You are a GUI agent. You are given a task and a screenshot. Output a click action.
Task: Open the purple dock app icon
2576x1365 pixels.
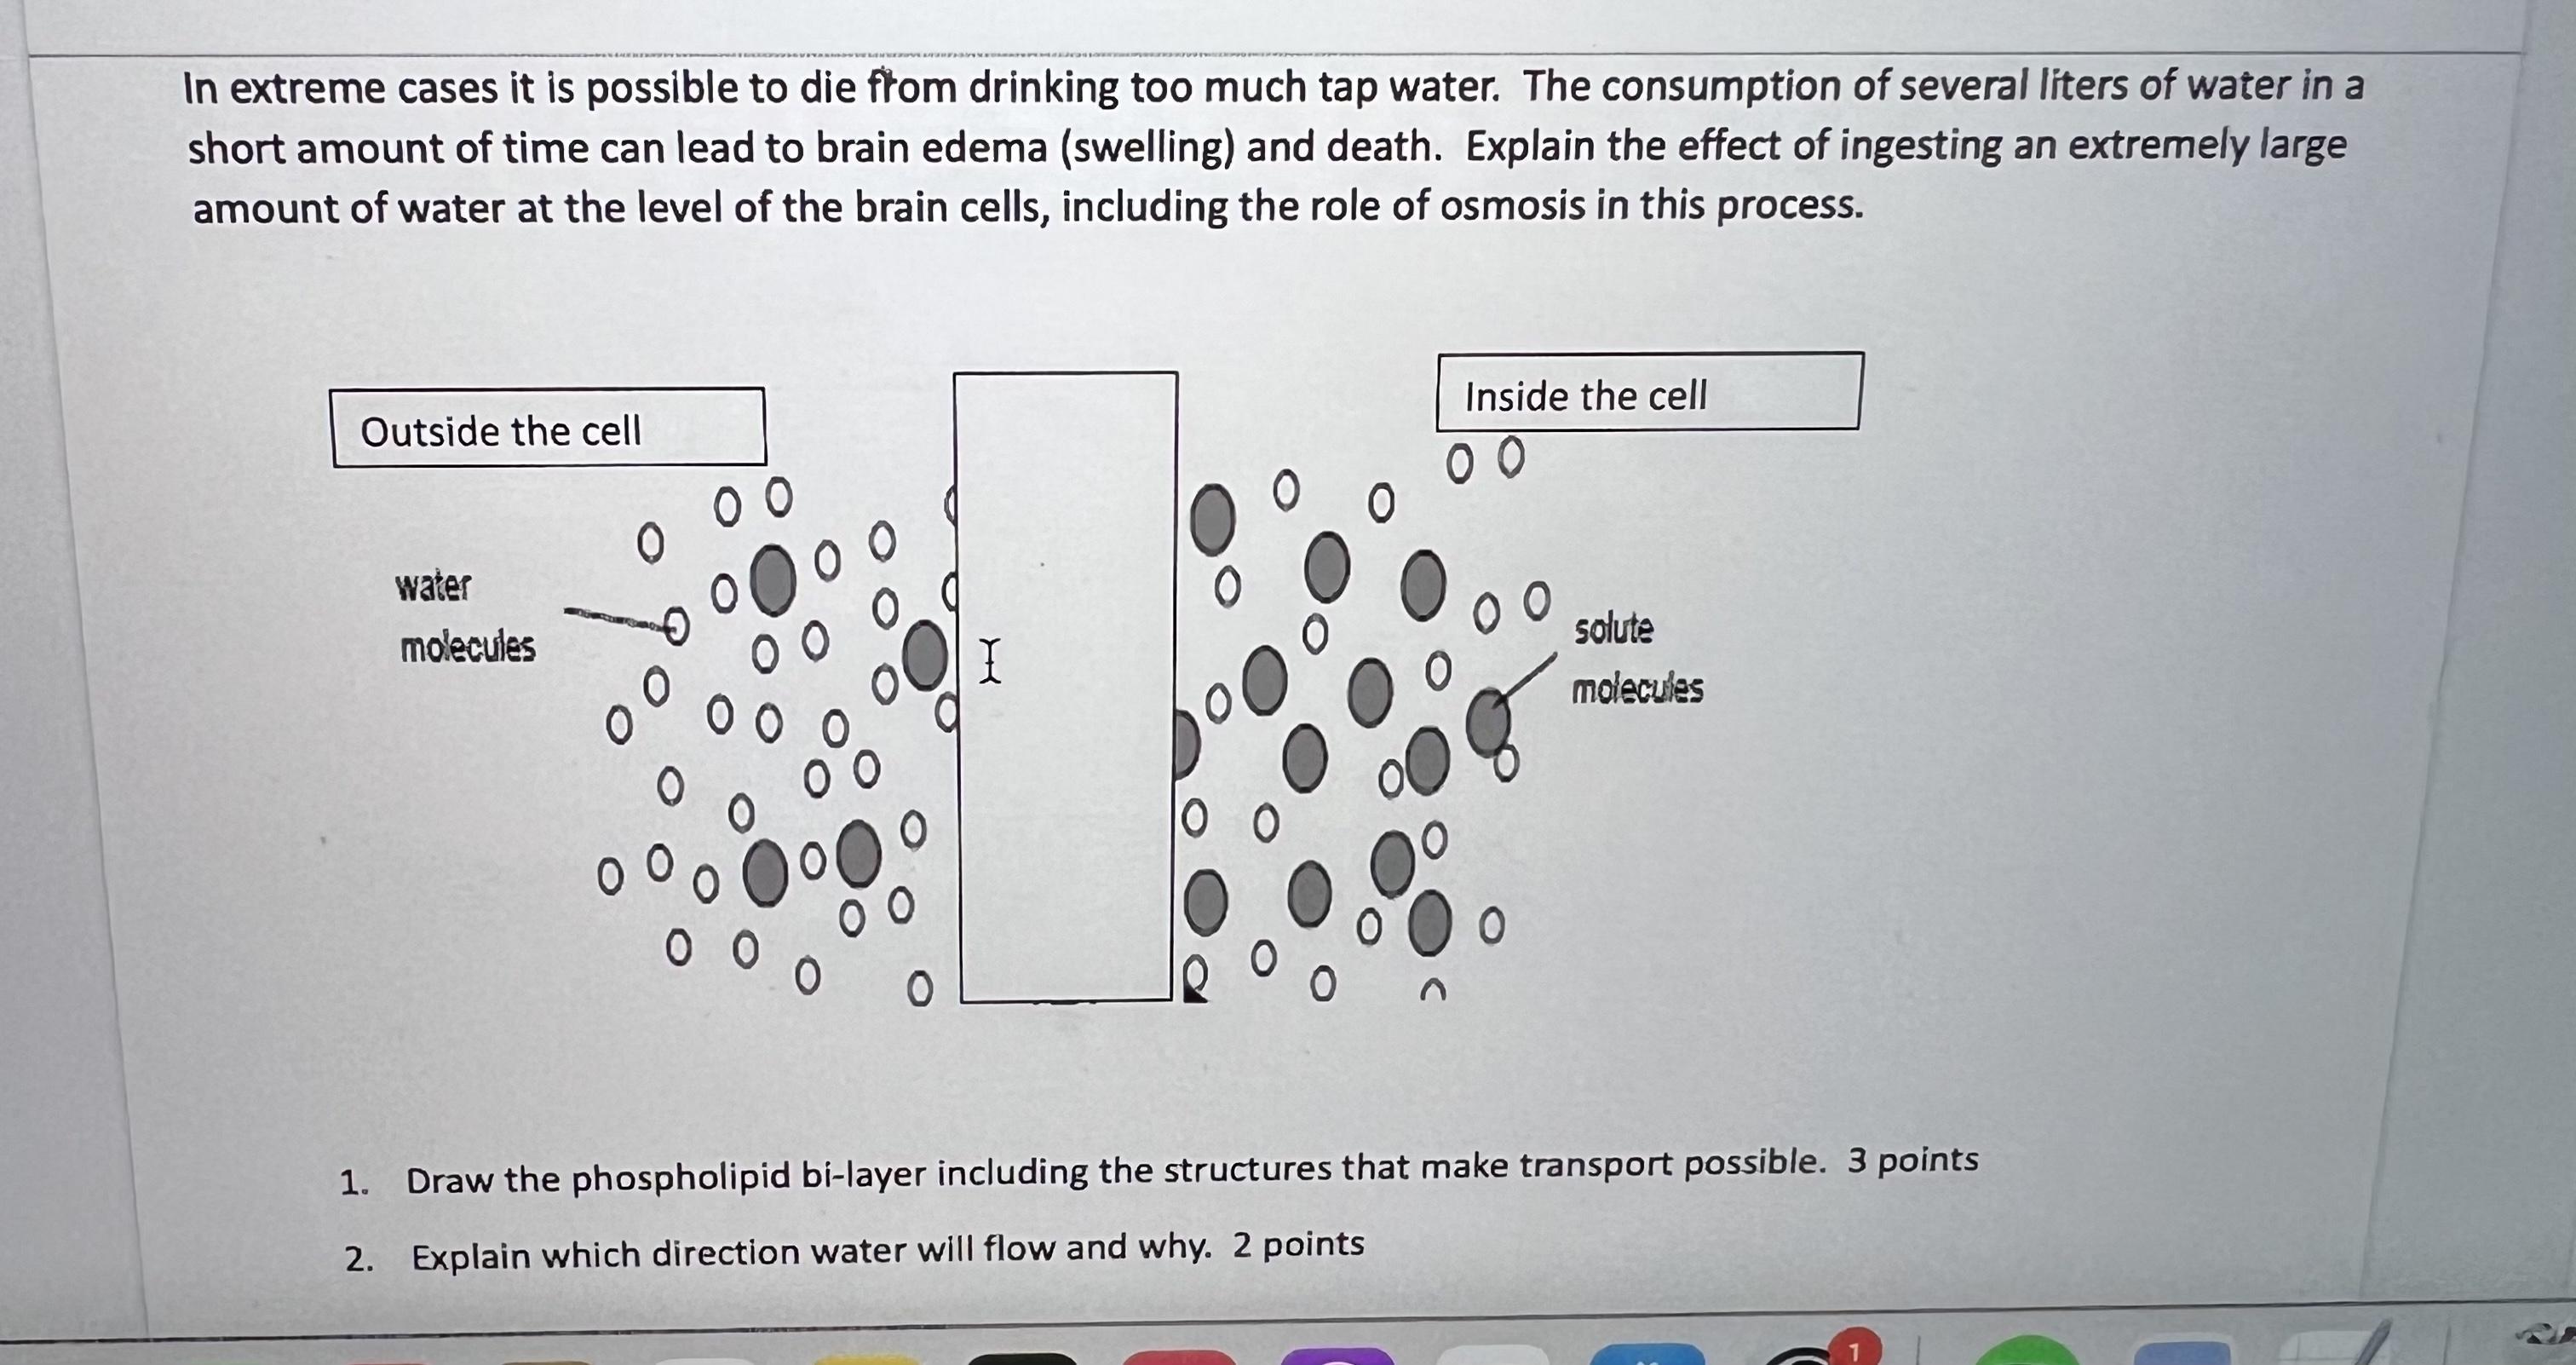1337,1357
